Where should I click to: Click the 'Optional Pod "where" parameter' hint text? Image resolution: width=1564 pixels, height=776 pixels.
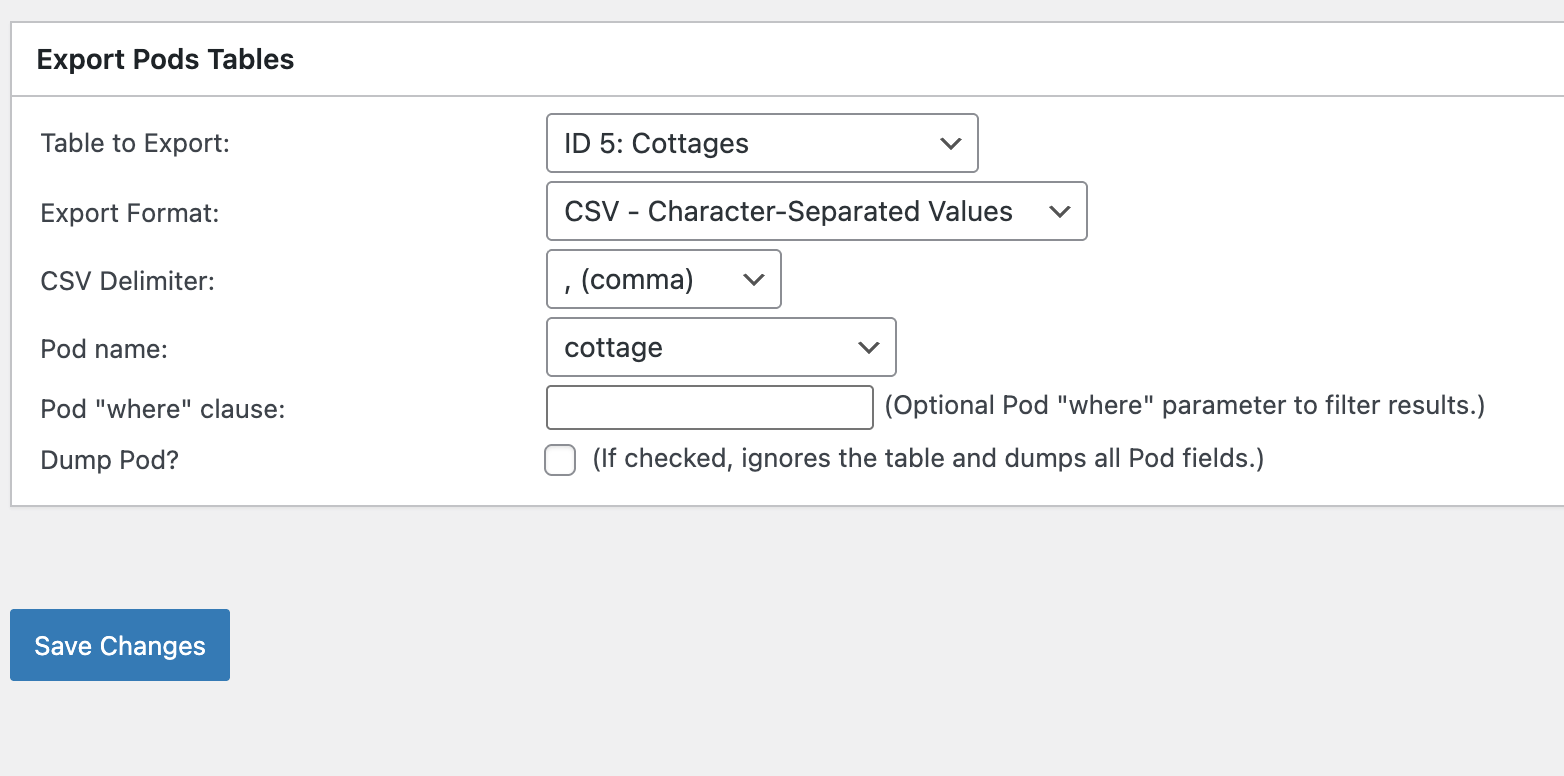tap(1185, 406)
